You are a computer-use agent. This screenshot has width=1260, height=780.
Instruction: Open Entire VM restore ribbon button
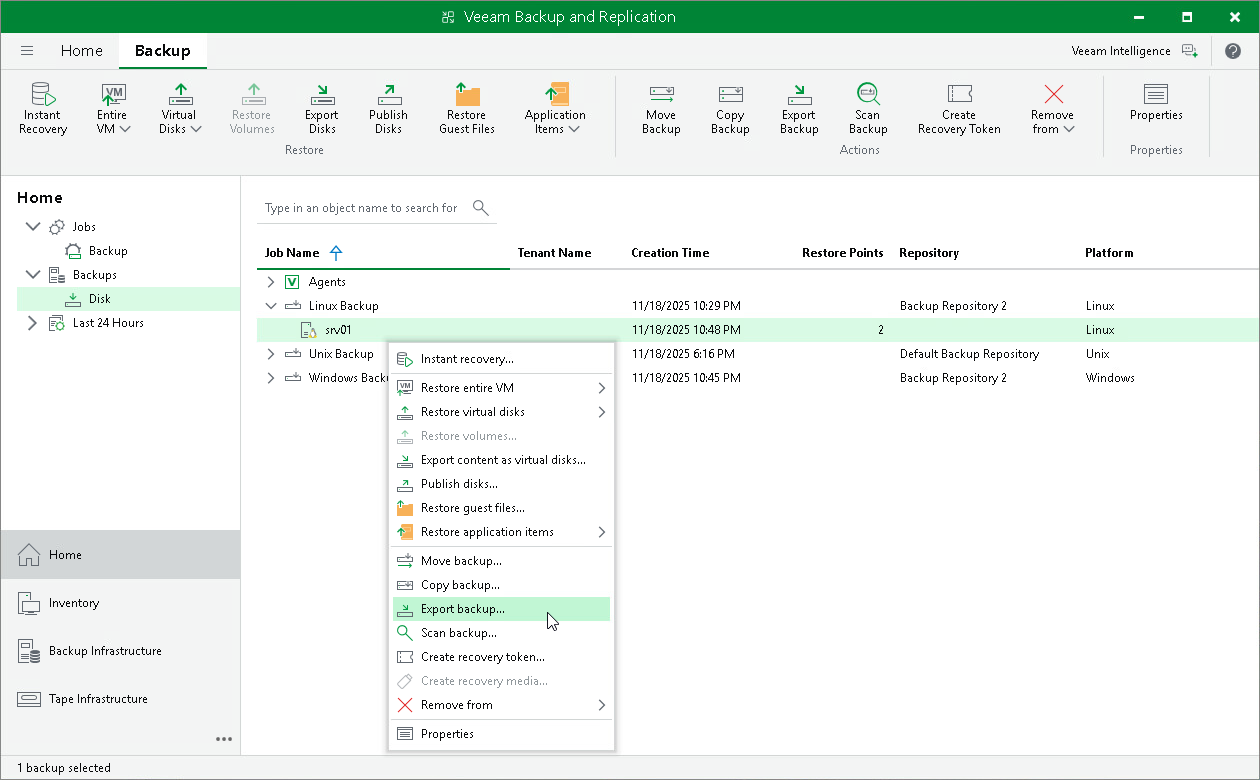click(113, 108)
